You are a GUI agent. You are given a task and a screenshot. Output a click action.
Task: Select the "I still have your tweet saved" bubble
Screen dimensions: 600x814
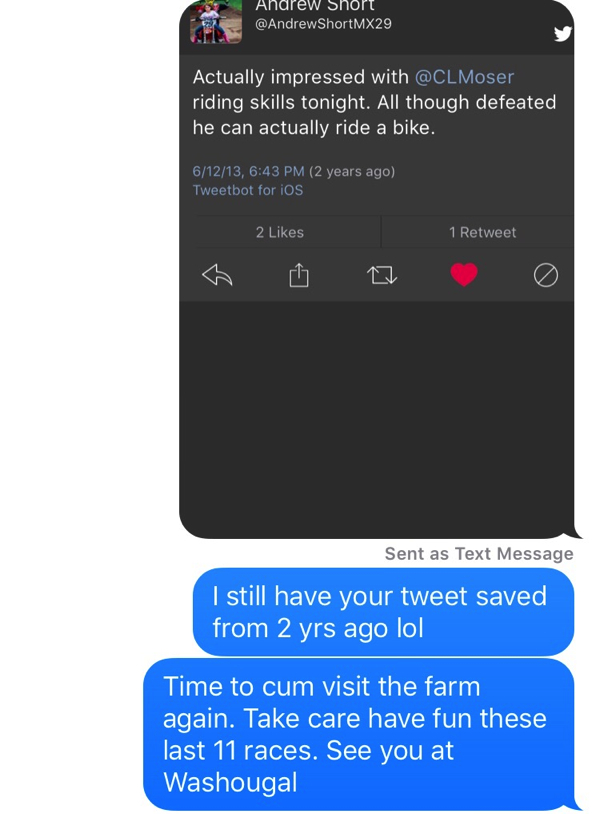coord(383,612)
